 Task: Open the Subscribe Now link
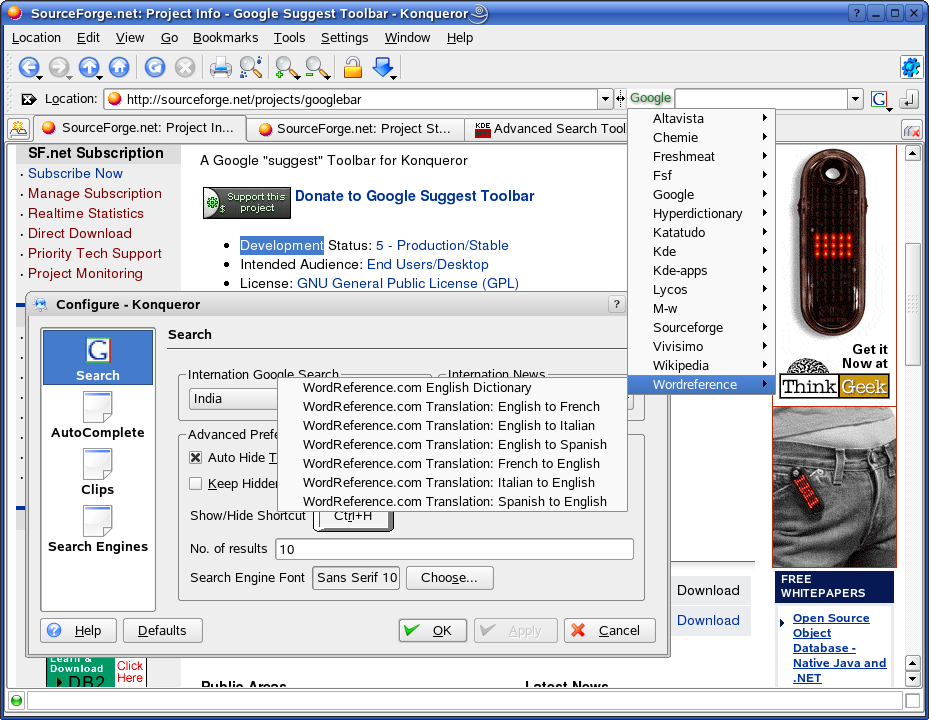click(75, 174)
